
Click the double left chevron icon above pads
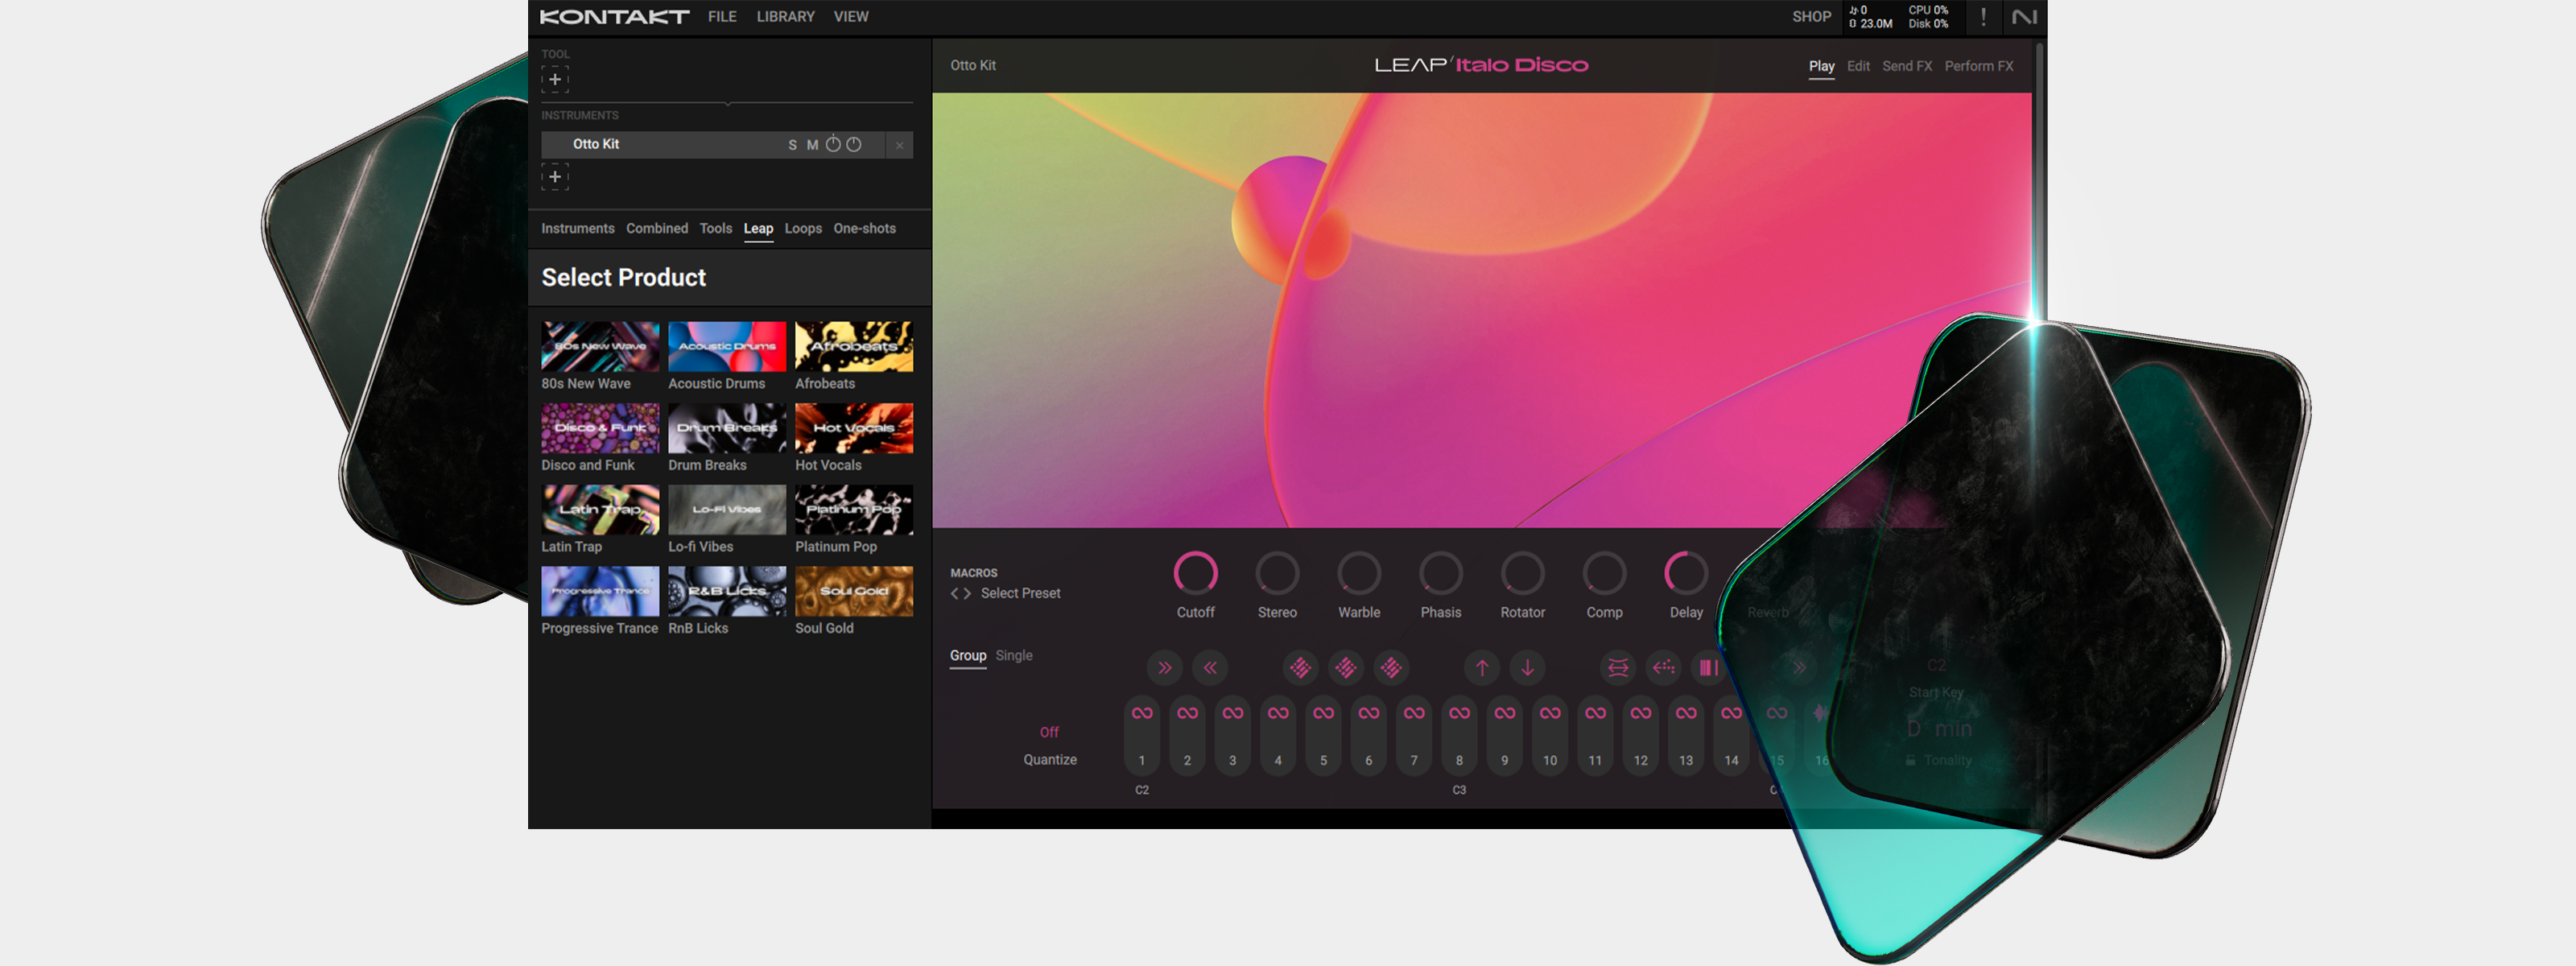1210,668
